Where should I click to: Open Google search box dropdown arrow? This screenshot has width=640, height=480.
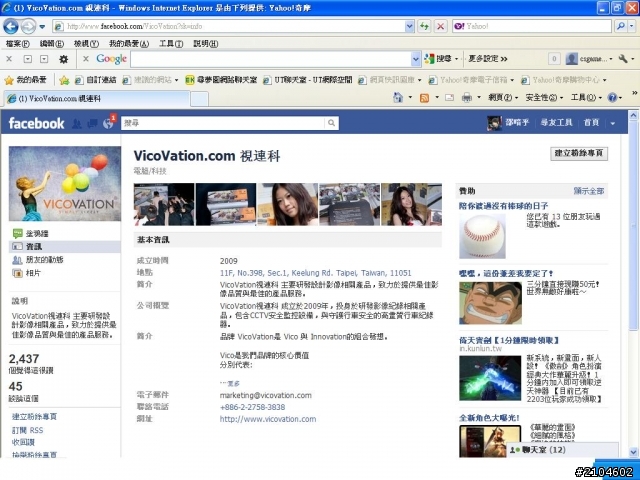pos(416,59)
